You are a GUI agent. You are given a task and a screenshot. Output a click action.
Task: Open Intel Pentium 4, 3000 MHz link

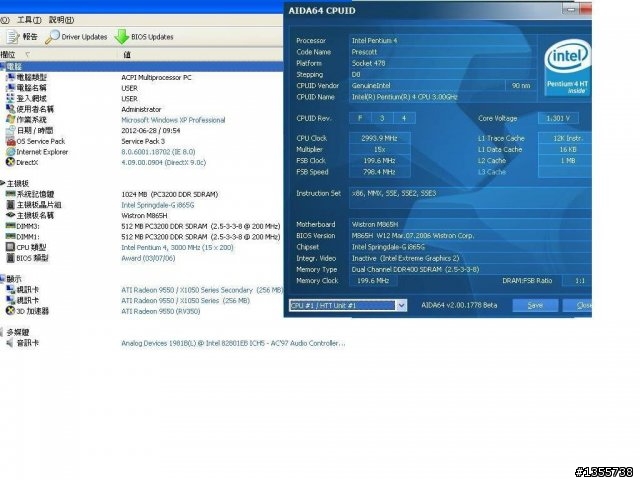click(x=177, y=247)
